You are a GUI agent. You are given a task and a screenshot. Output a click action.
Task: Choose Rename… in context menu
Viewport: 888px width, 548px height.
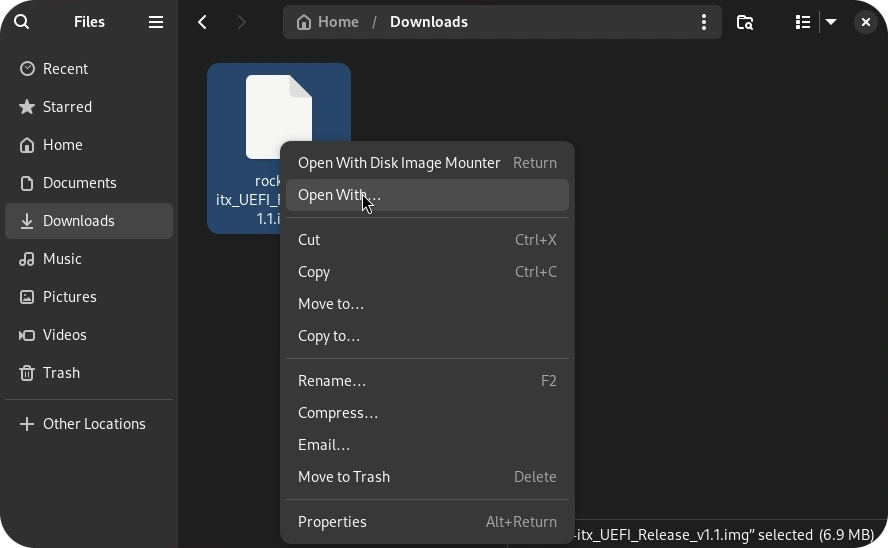pyautogui.click(x=427, y=381)
